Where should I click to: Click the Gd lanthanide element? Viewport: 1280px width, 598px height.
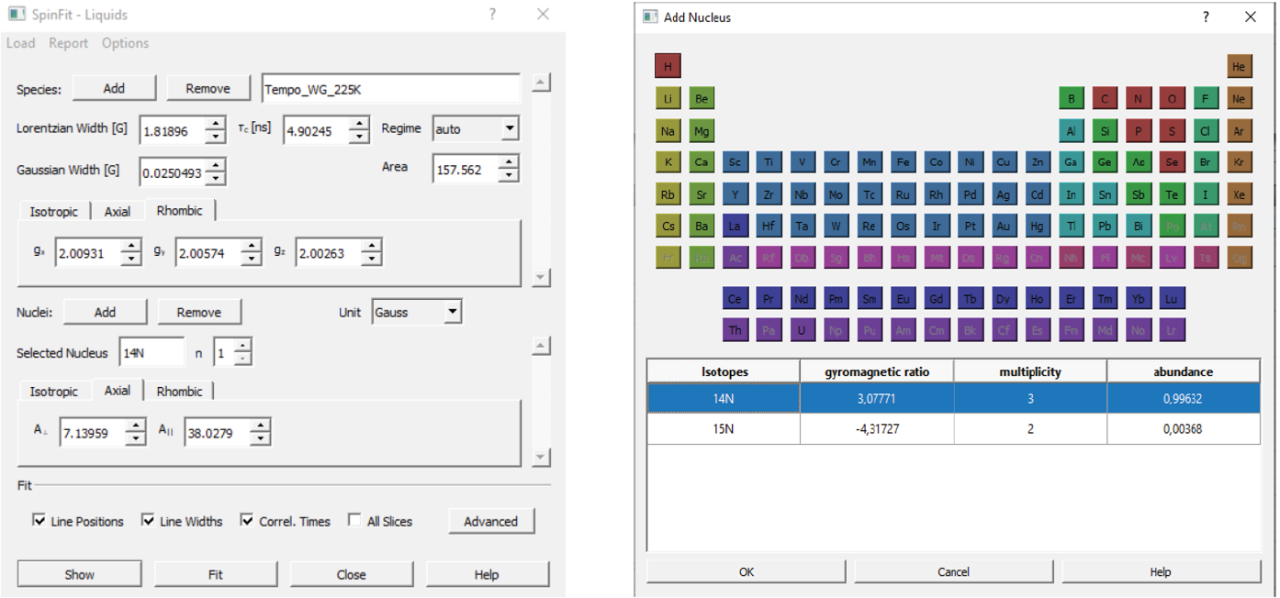936,299
